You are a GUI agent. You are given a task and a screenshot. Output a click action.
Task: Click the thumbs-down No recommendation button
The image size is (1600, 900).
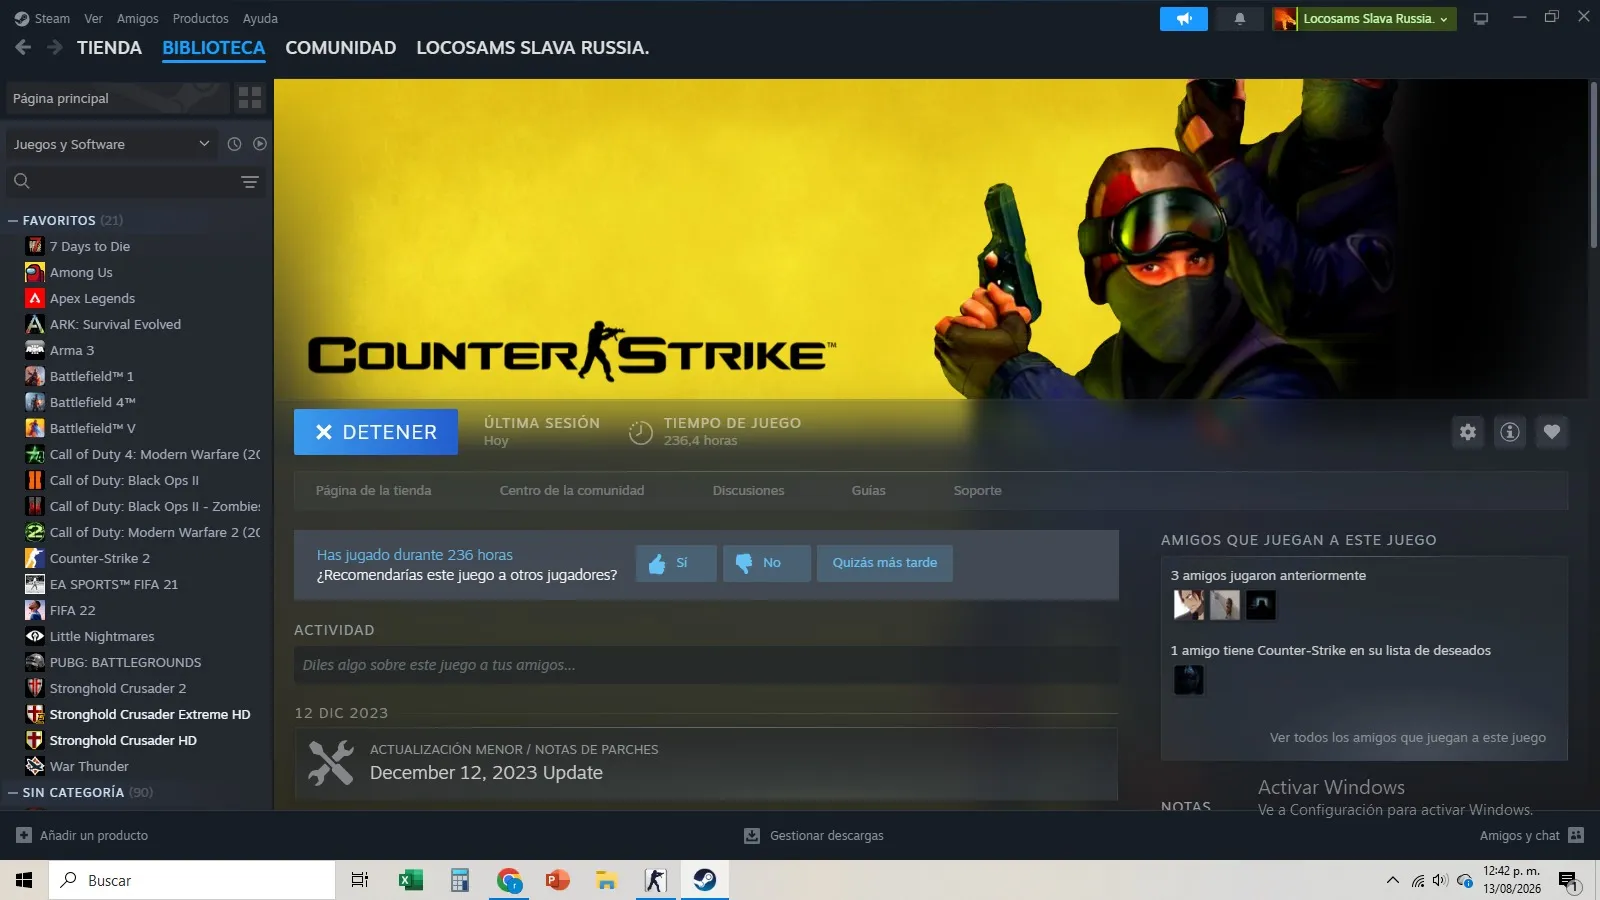pos(767,563)
